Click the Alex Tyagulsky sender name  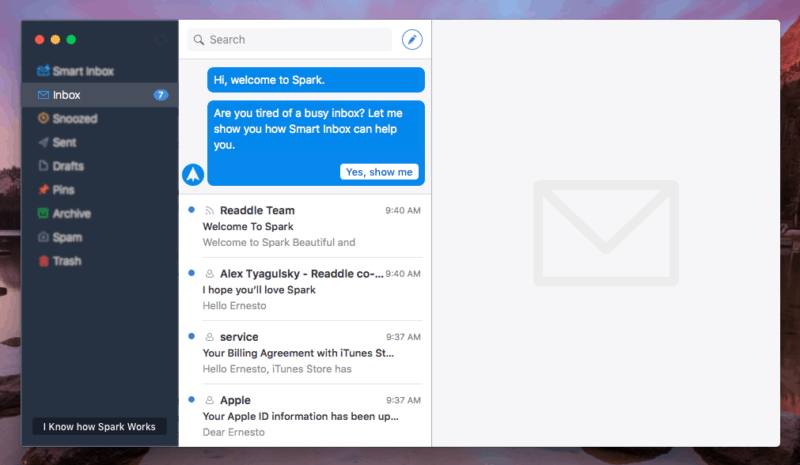[302, 274]
